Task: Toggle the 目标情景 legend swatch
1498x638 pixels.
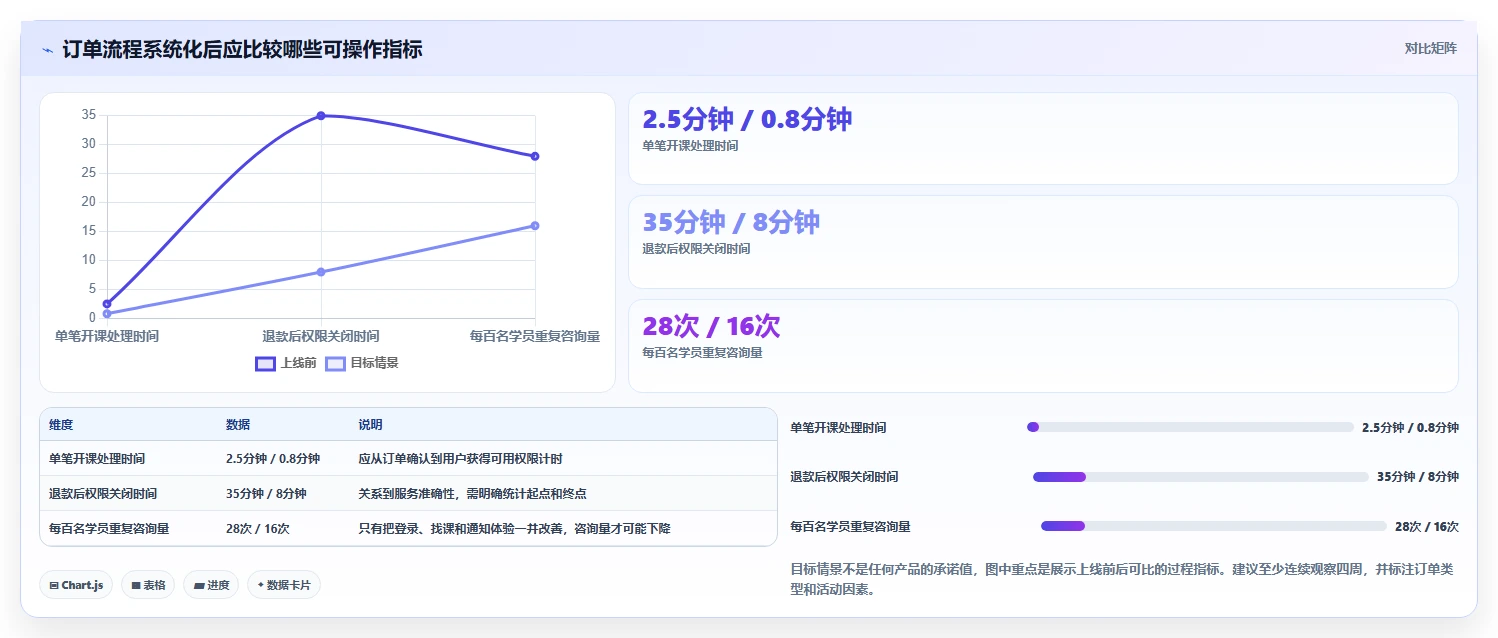Action: [335, 363]
